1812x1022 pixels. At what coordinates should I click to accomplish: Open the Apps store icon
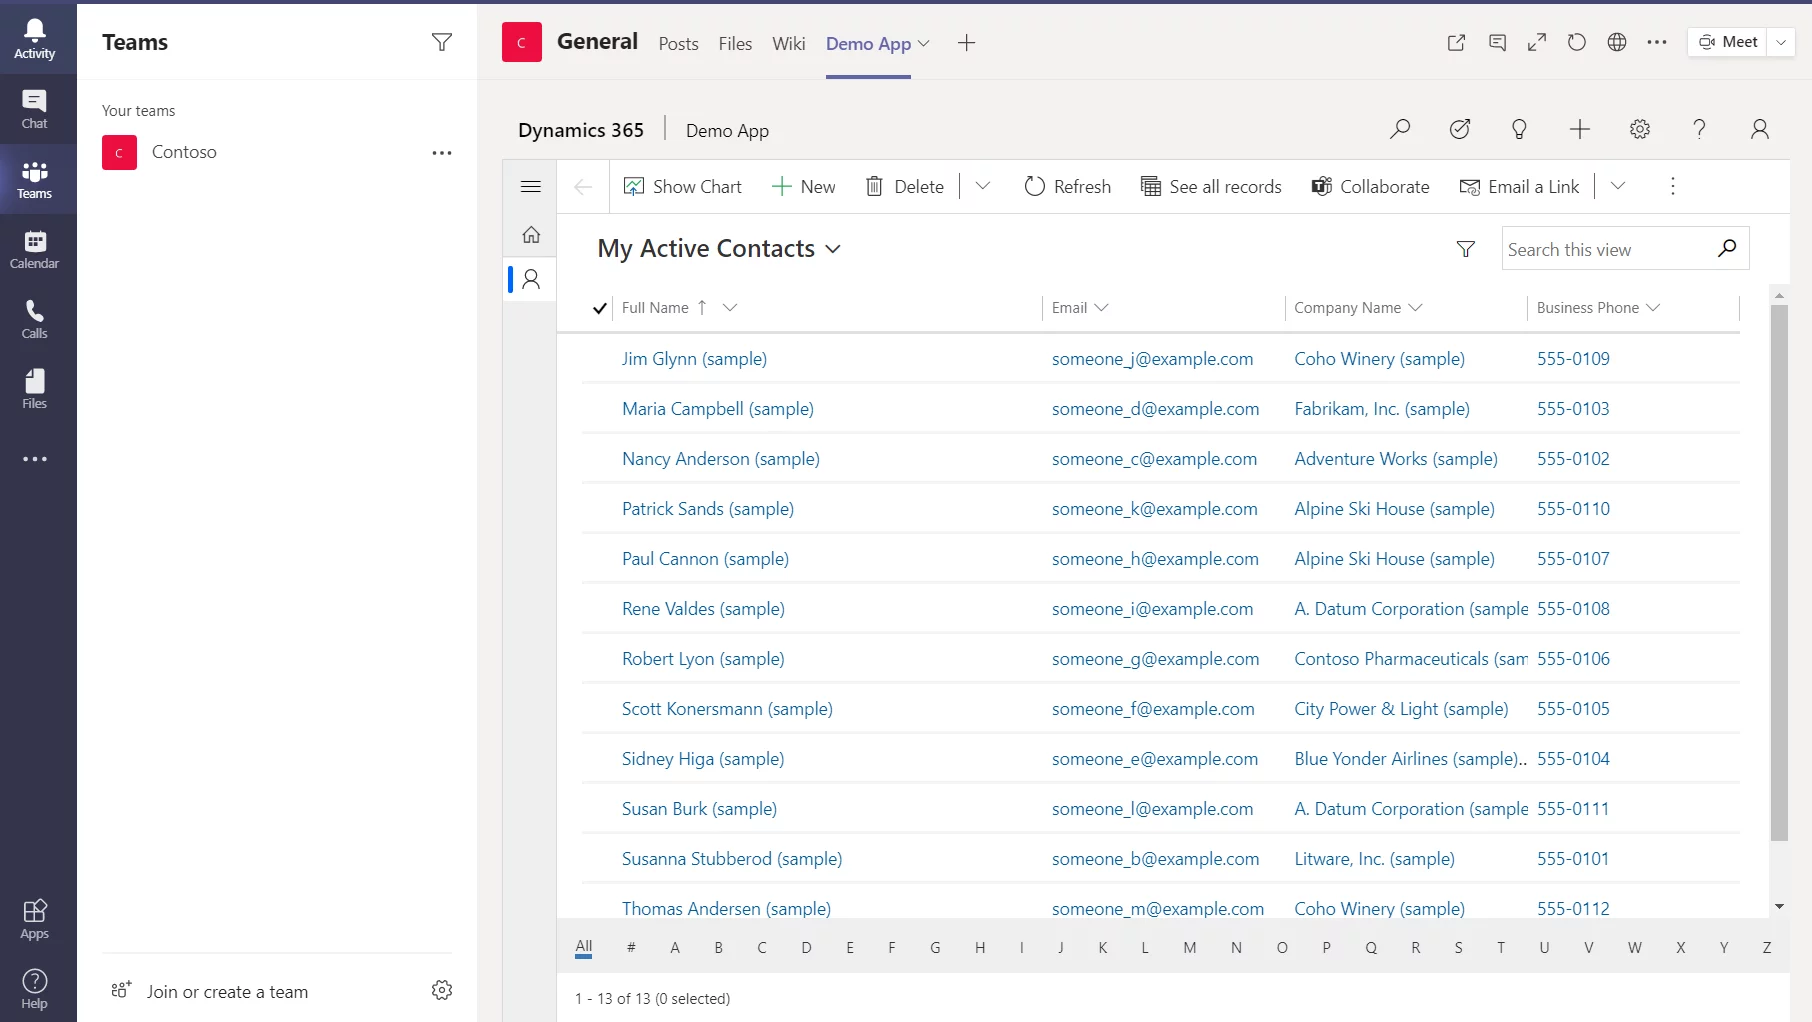click(35, 919)
